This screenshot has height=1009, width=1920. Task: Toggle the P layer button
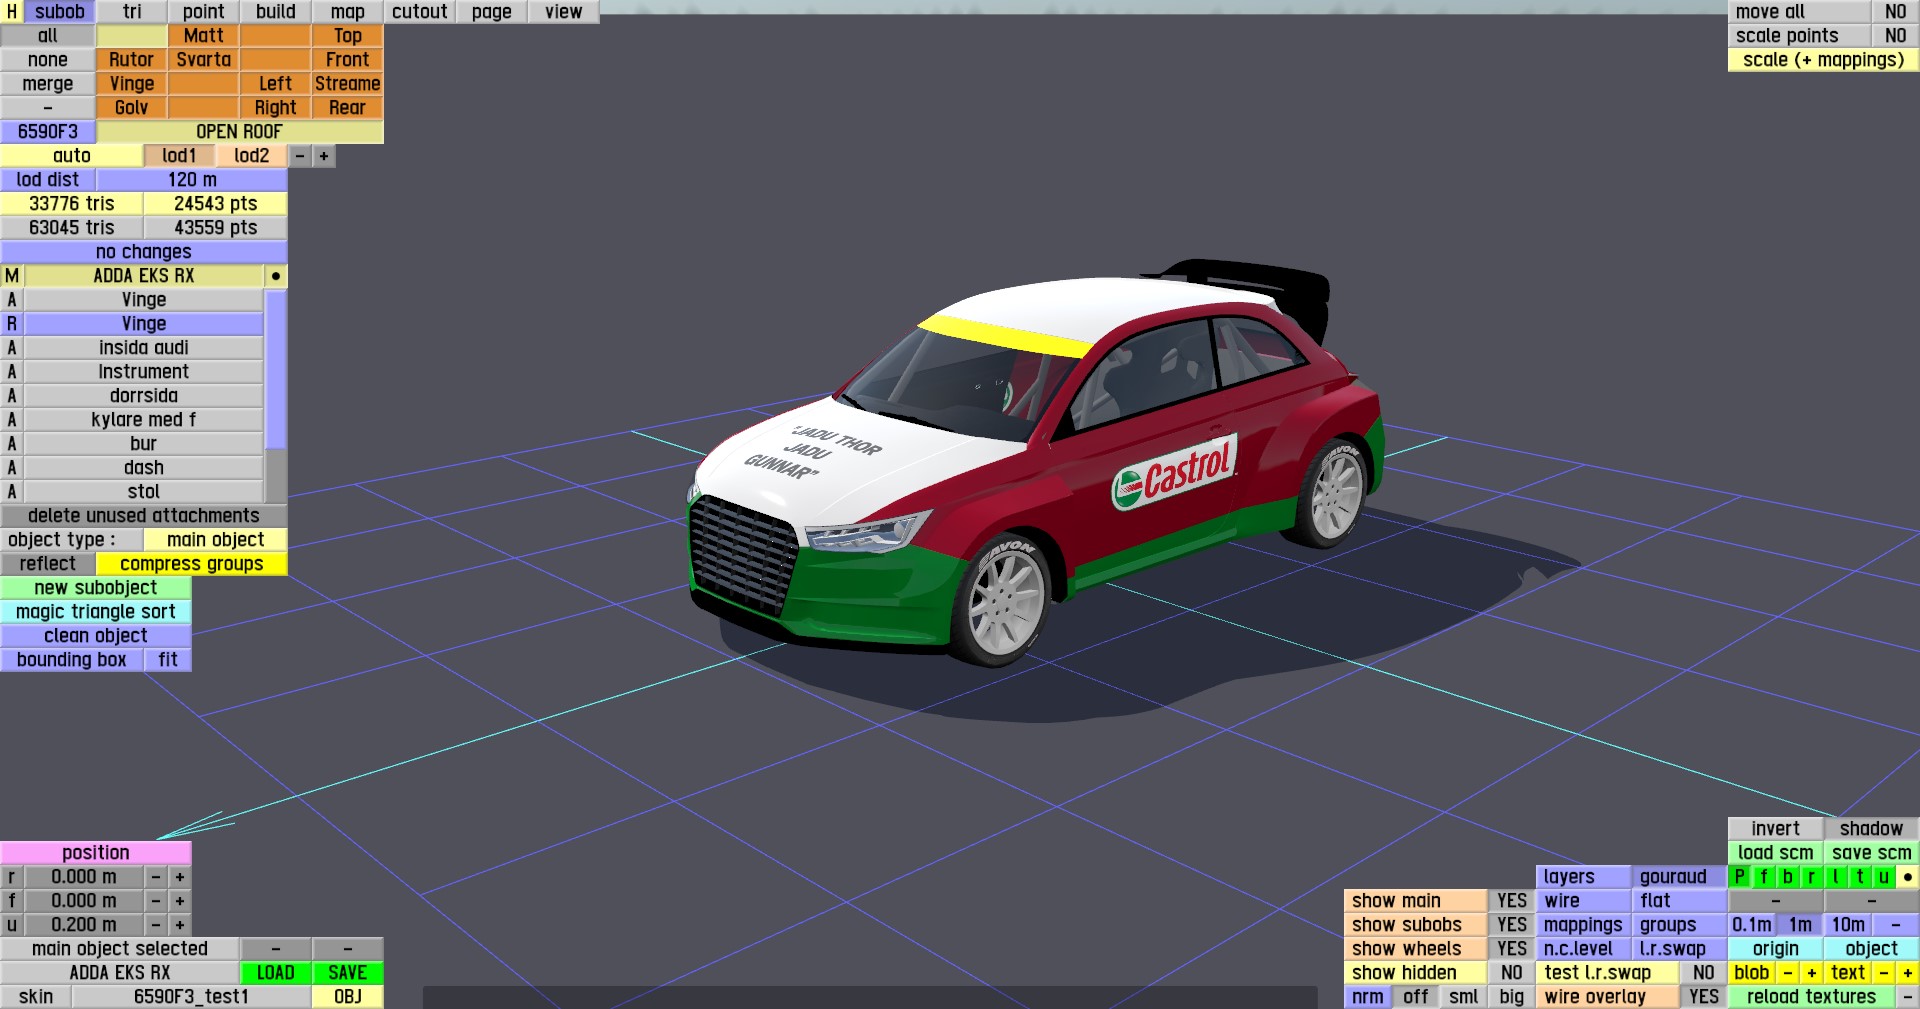1740,877
